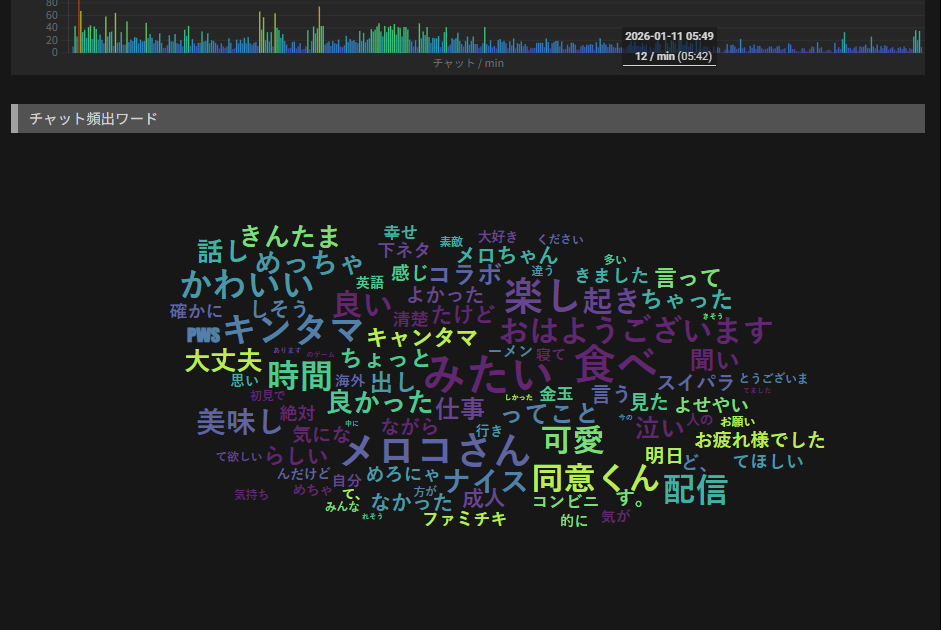Click the word 清楚 in cloud
Viewport: 941px width, 630px height.
(411, 319)
